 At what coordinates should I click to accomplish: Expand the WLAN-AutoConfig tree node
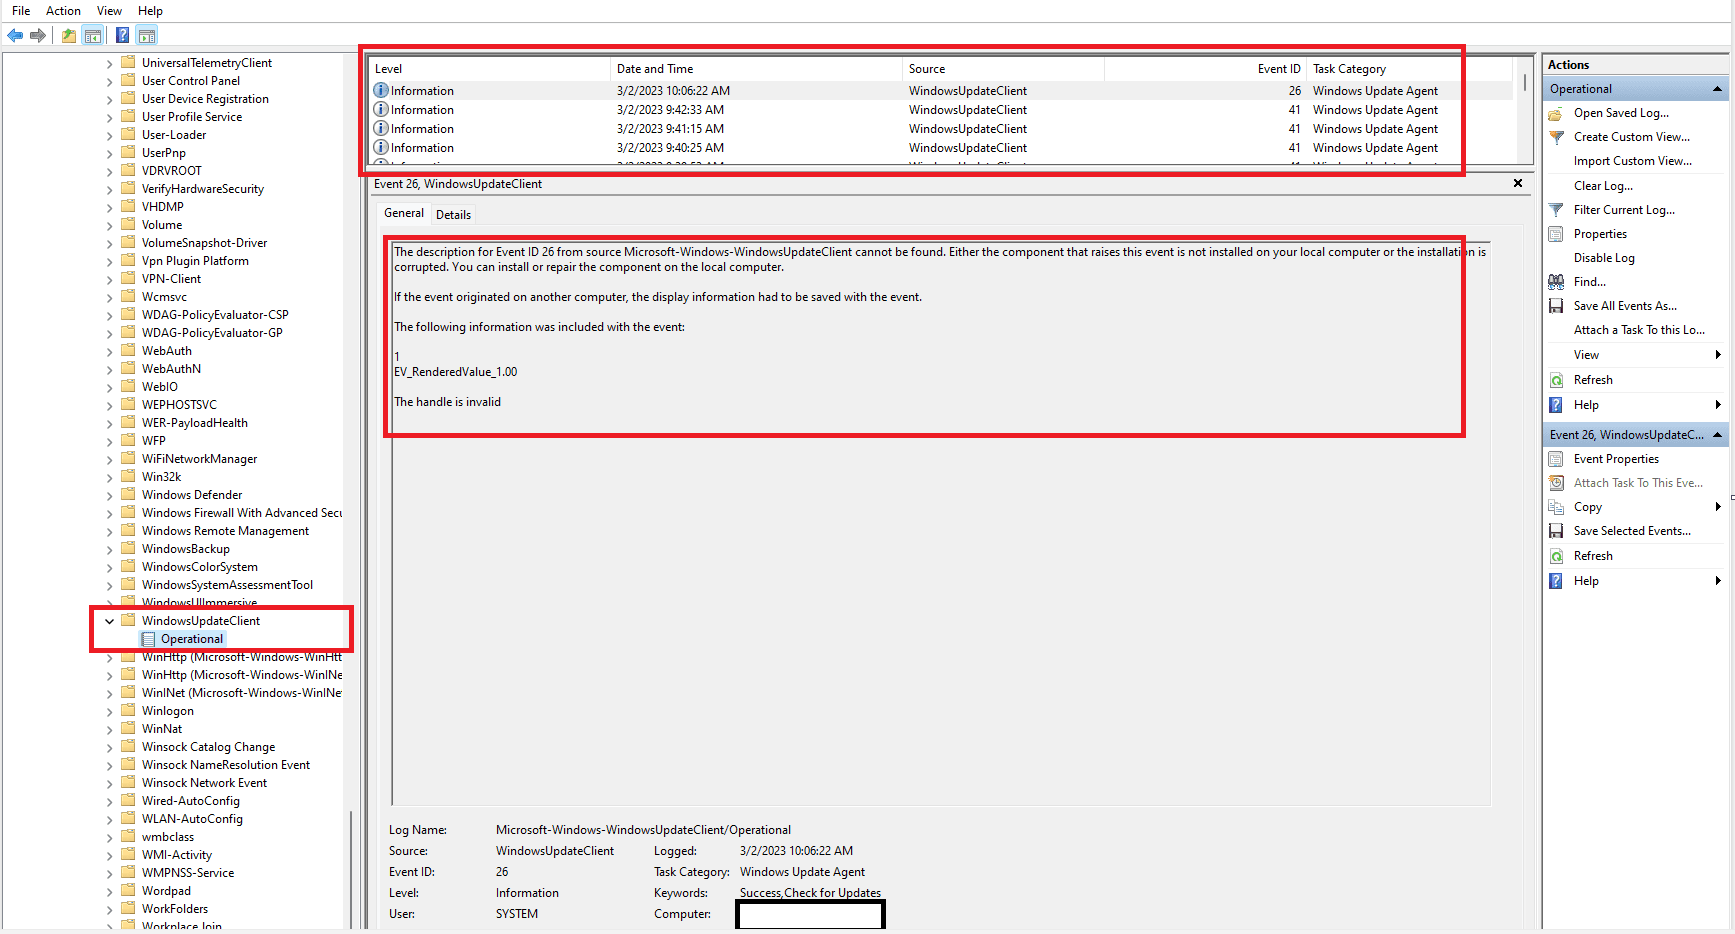[109, 819]
